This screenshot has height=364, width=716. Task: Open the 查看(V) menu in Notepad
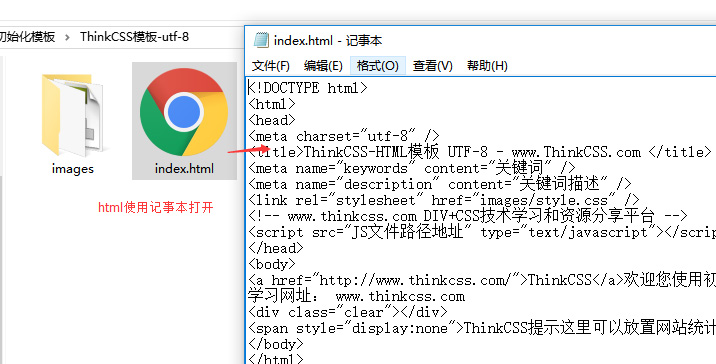point(432,66)
